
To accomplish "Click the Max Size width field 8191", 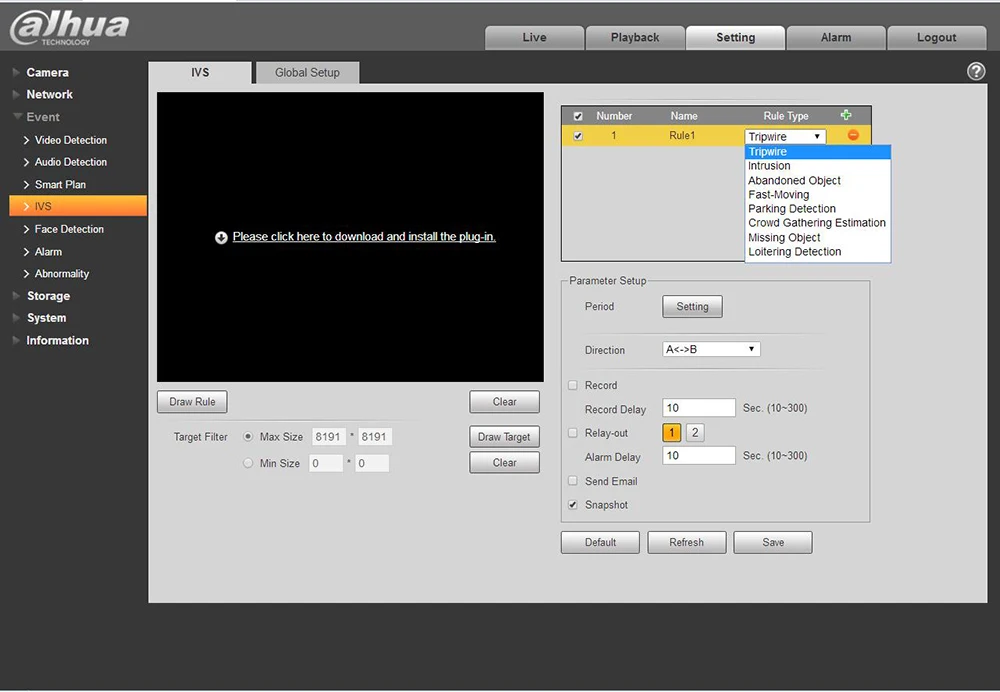I will pyautogui.click(x=328, y=437).
